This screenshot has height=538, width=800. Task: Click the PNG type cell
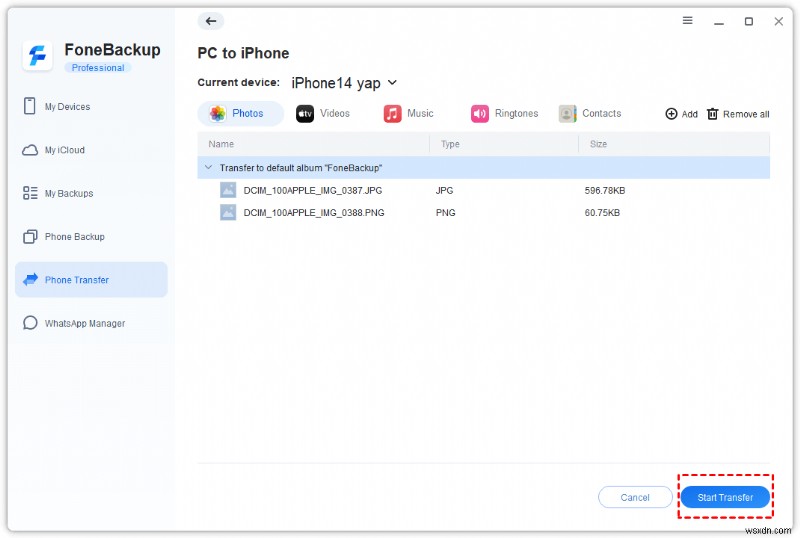click(445, 212)
